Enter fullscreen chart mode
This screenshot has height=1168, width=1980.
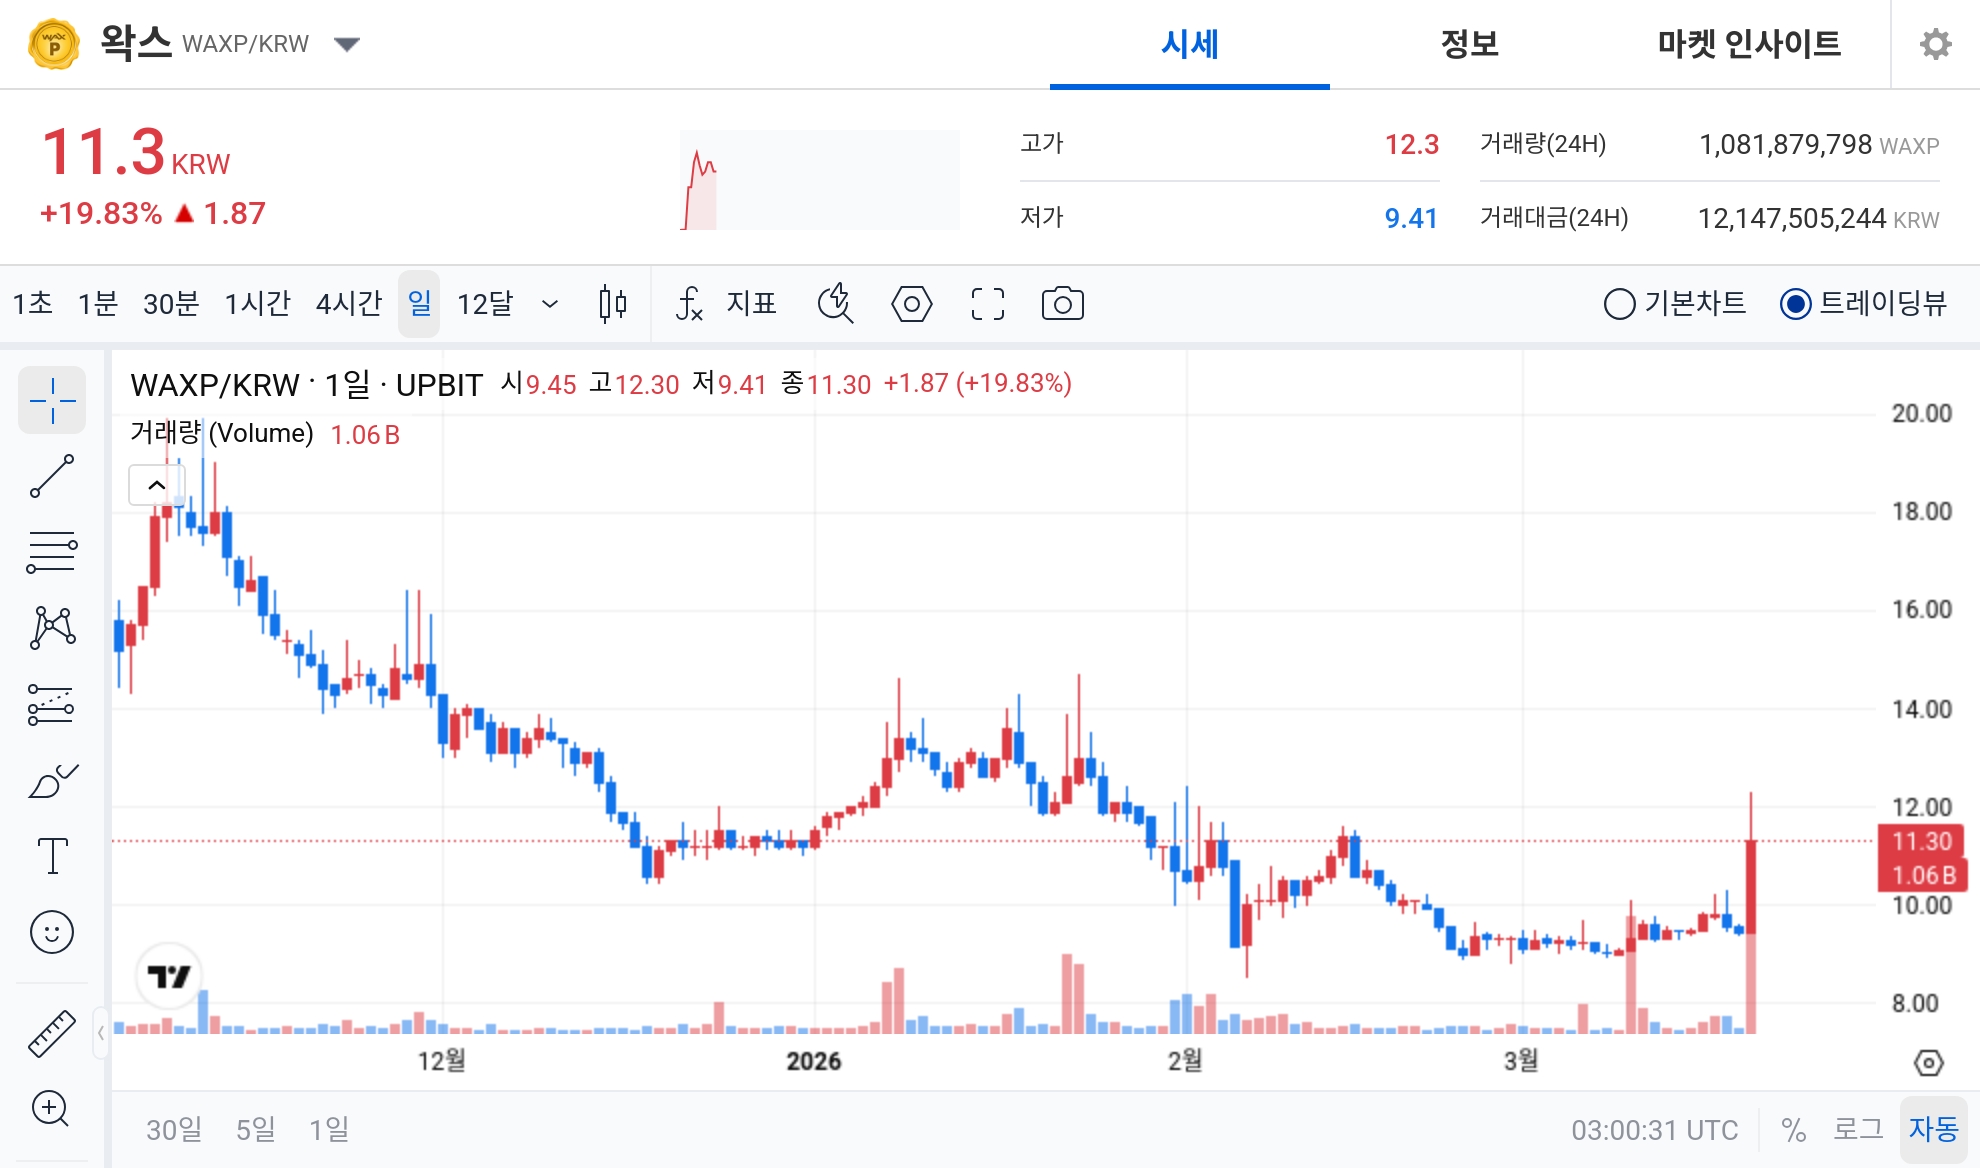tap(986, 304)
